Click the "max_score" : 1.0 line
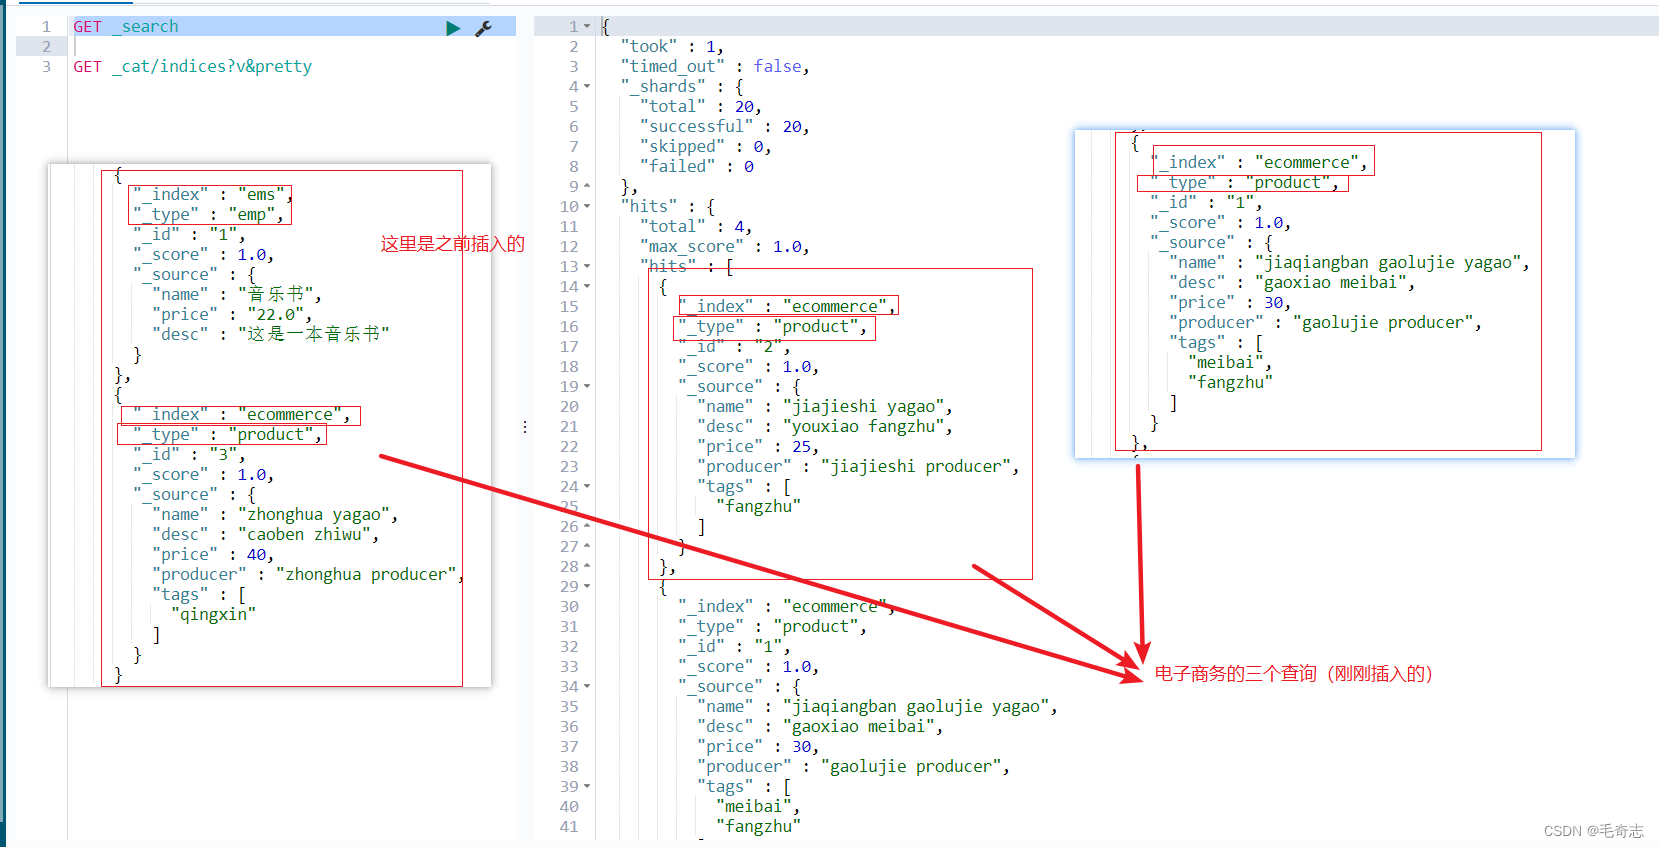Image resolution: width=1659 pixels, height=847 pixels. click(724, 247)
